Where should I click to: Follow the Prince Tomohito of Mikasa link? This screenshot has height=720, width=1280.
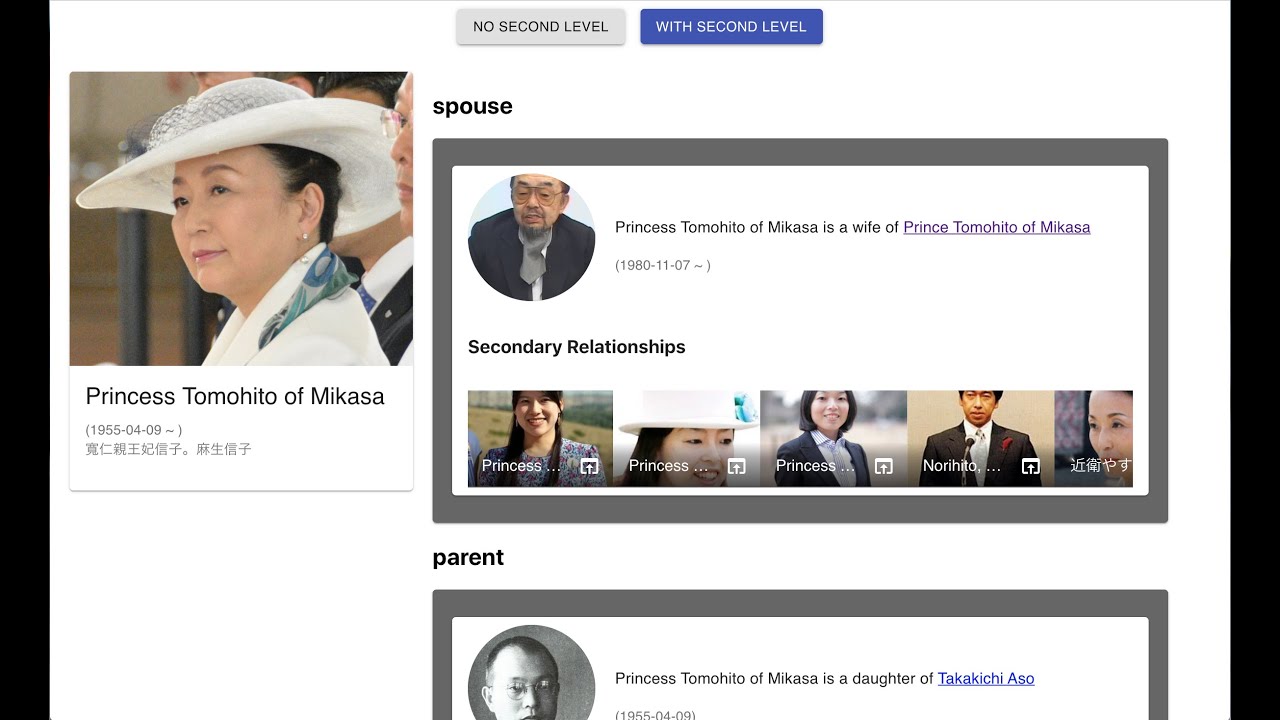tap(996, 227)
